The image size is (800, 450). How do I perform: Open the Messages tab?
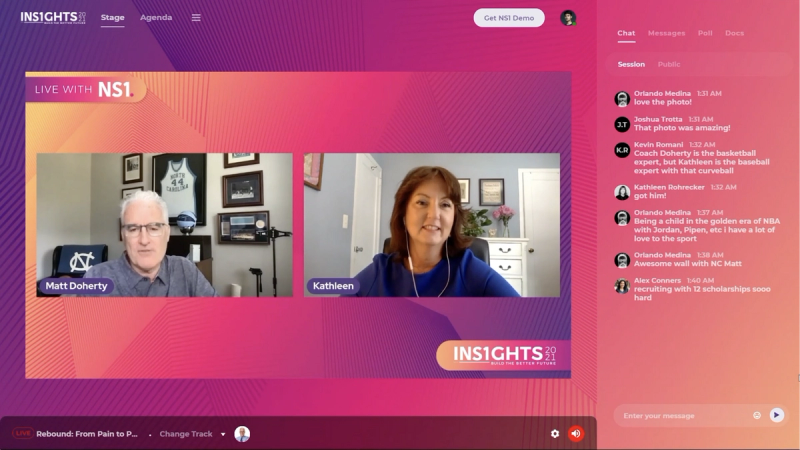[x=666, y=33]
